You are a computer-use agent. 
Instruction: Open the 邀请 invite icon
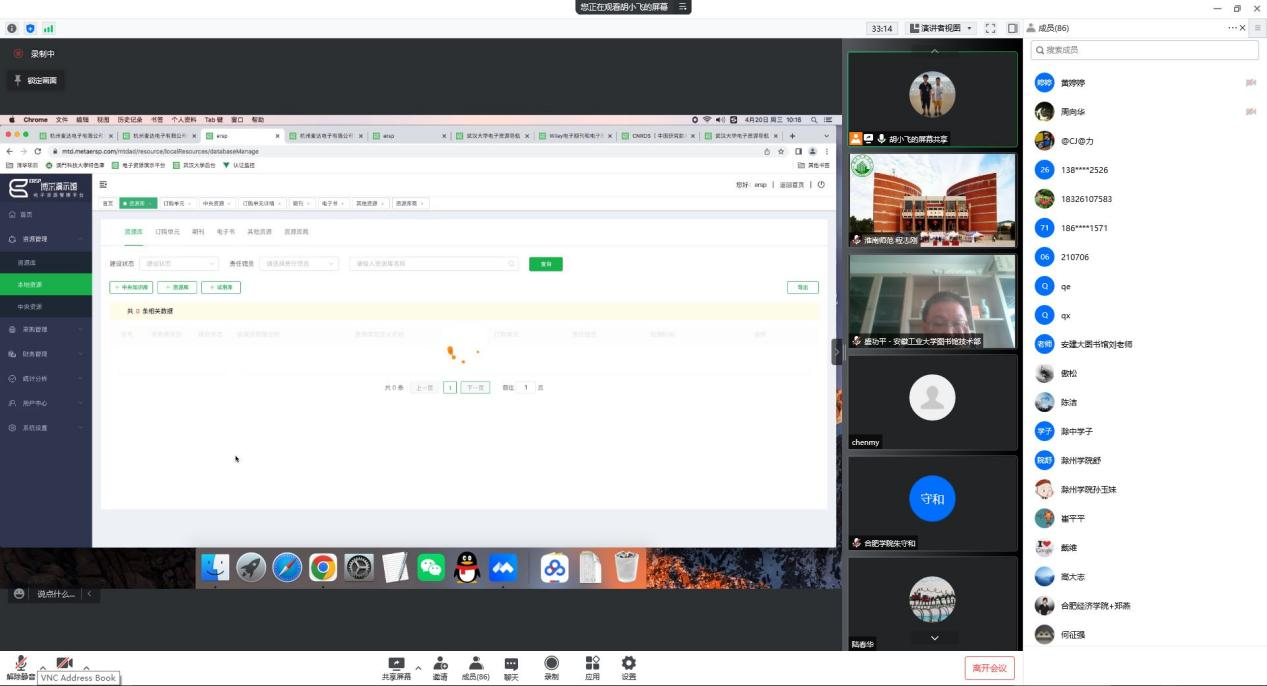[x=440, y=668]
